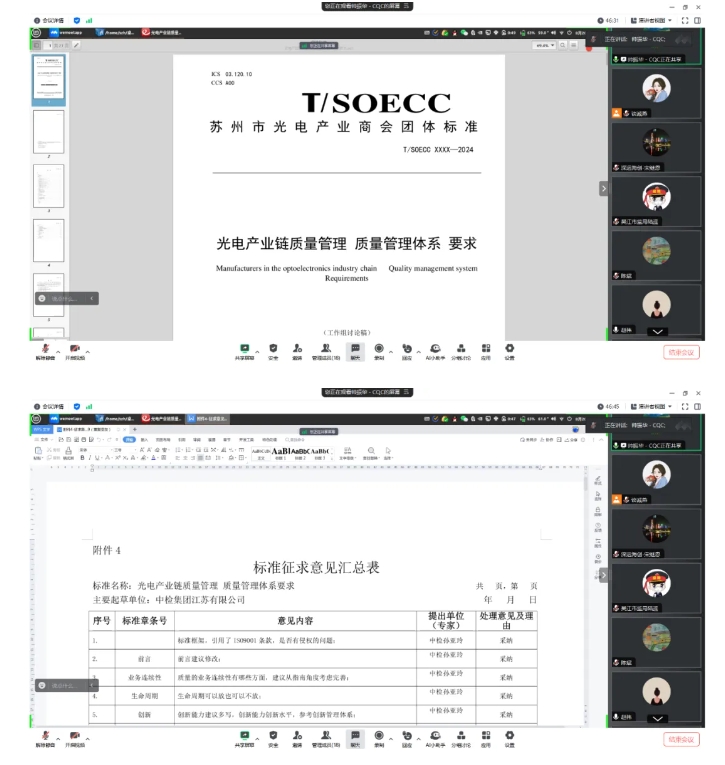The width and height of the screenshot is (725, 765).
Task: Click network signal bars icon in upper window
Action: click(89, 20)
